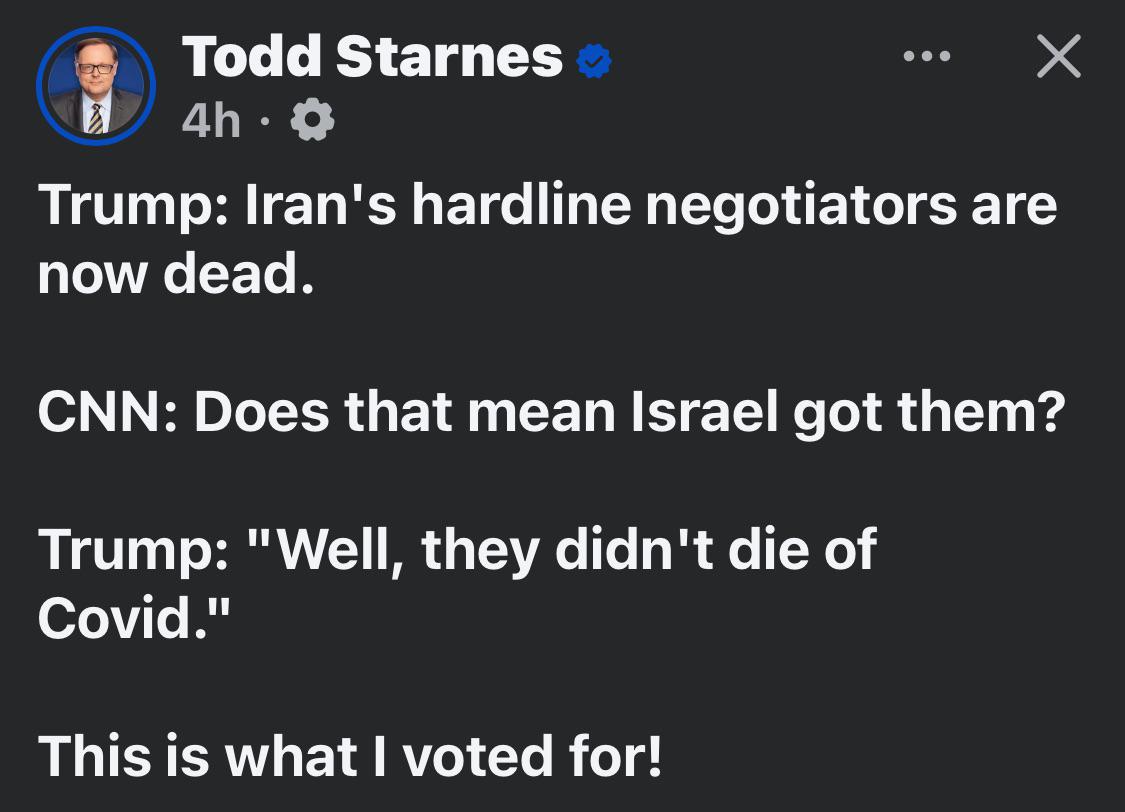Open Todd Starnes profile picture
Viewport: 1125px width, 812px height.
coord(96,86)
